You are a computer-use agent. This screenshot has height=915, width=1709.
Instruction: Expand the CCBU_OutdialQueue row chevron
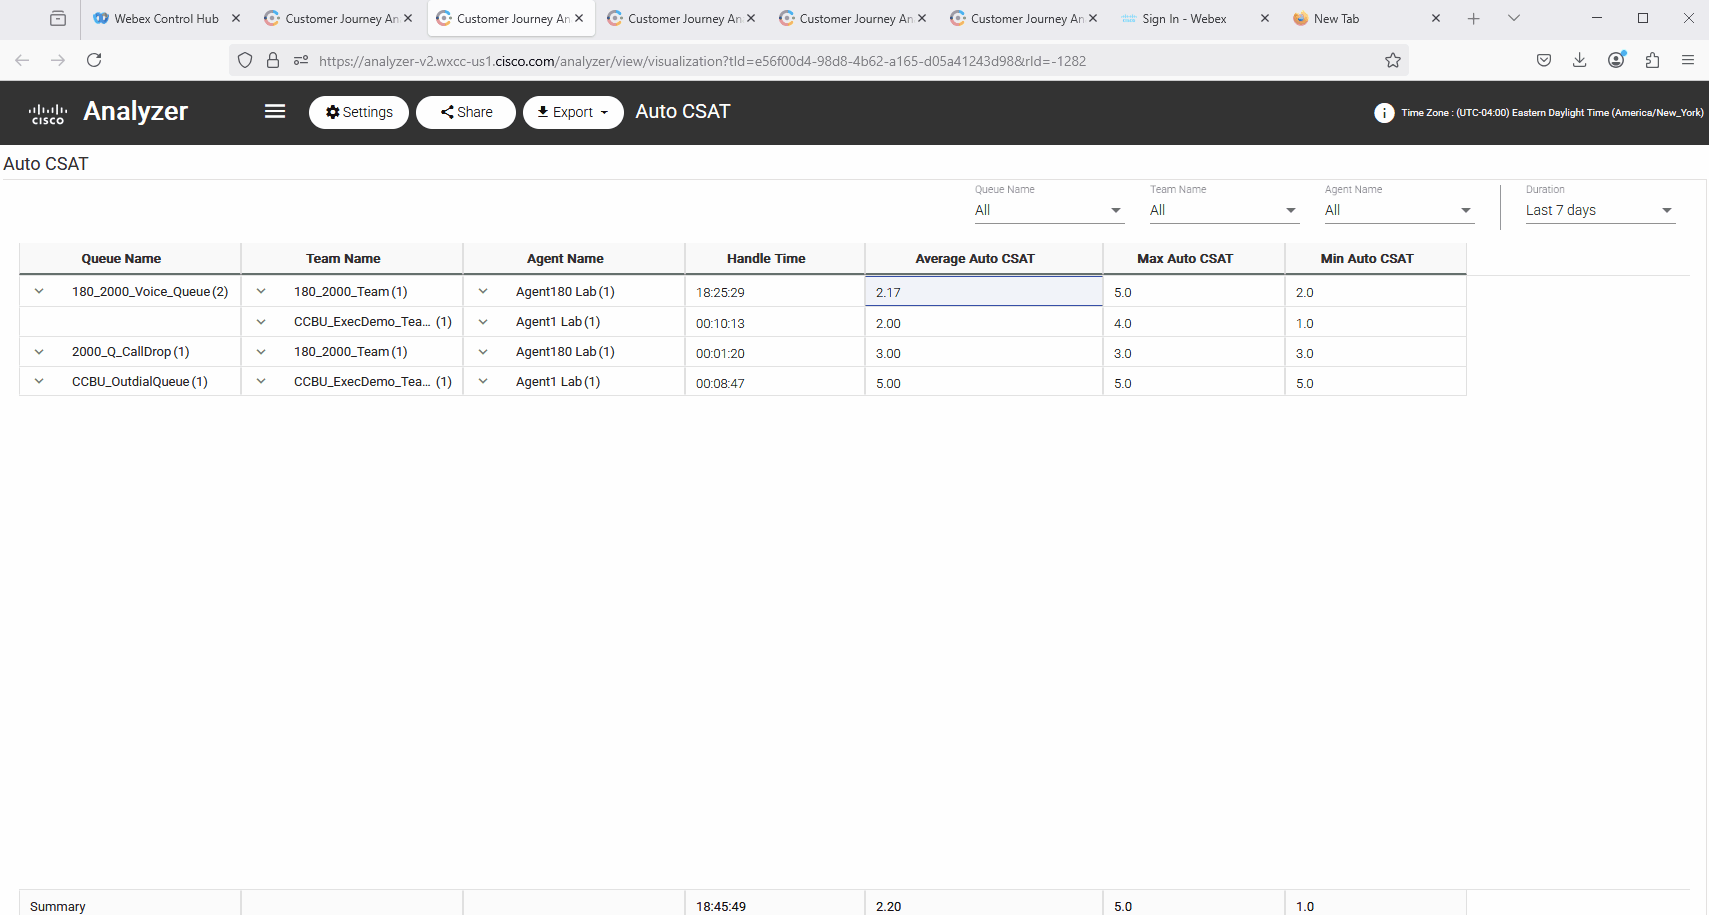click(x=39, y=382)
